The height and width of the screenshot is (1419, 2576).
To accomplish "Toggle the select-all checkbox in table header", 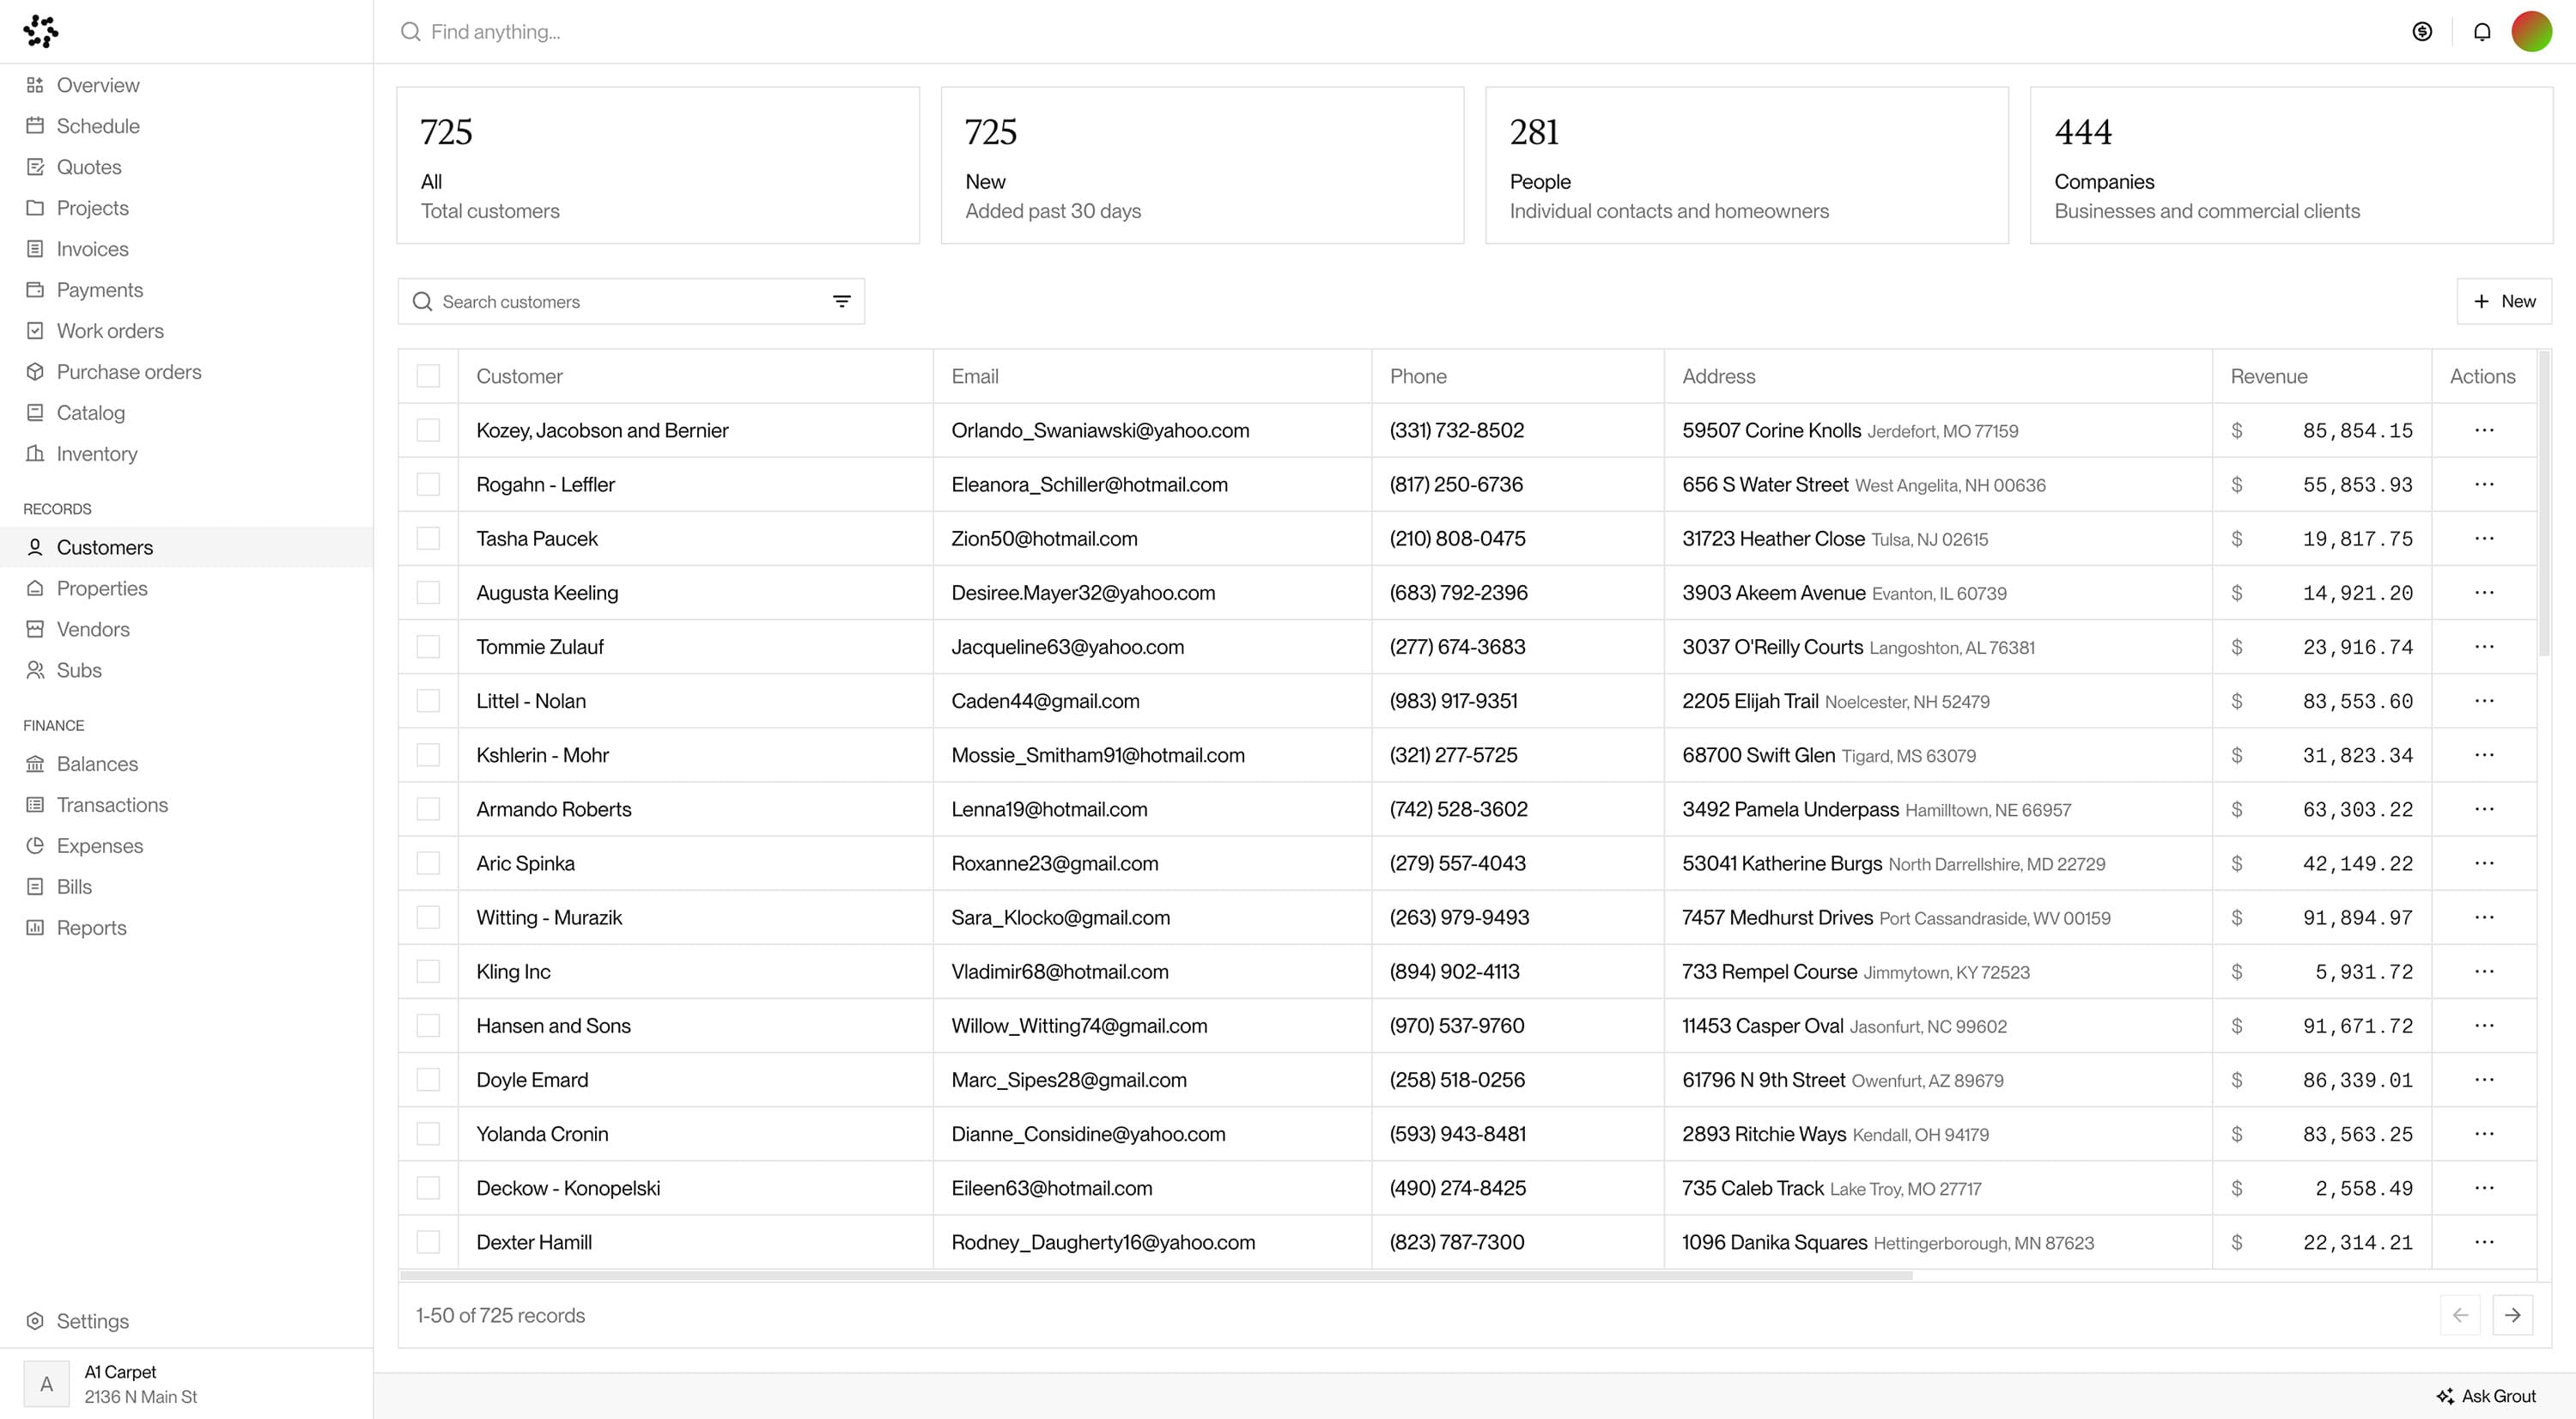I will 428,376.
